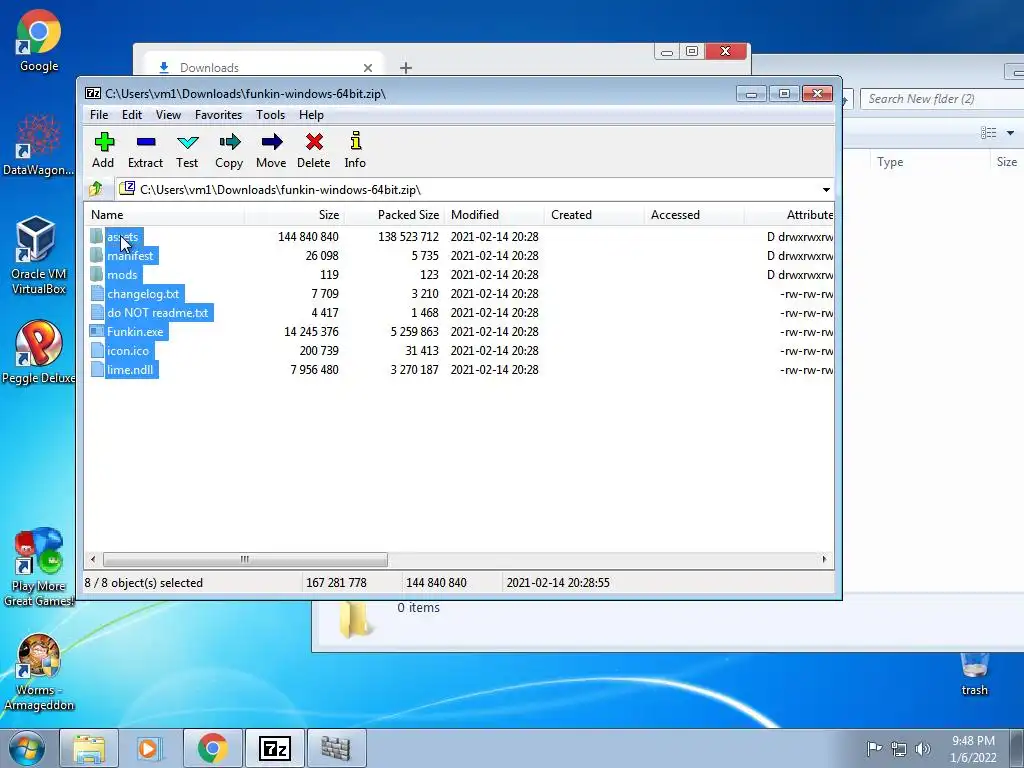
Task: Open Windows Media Player taskbar icon
Action: pos(148,748)
